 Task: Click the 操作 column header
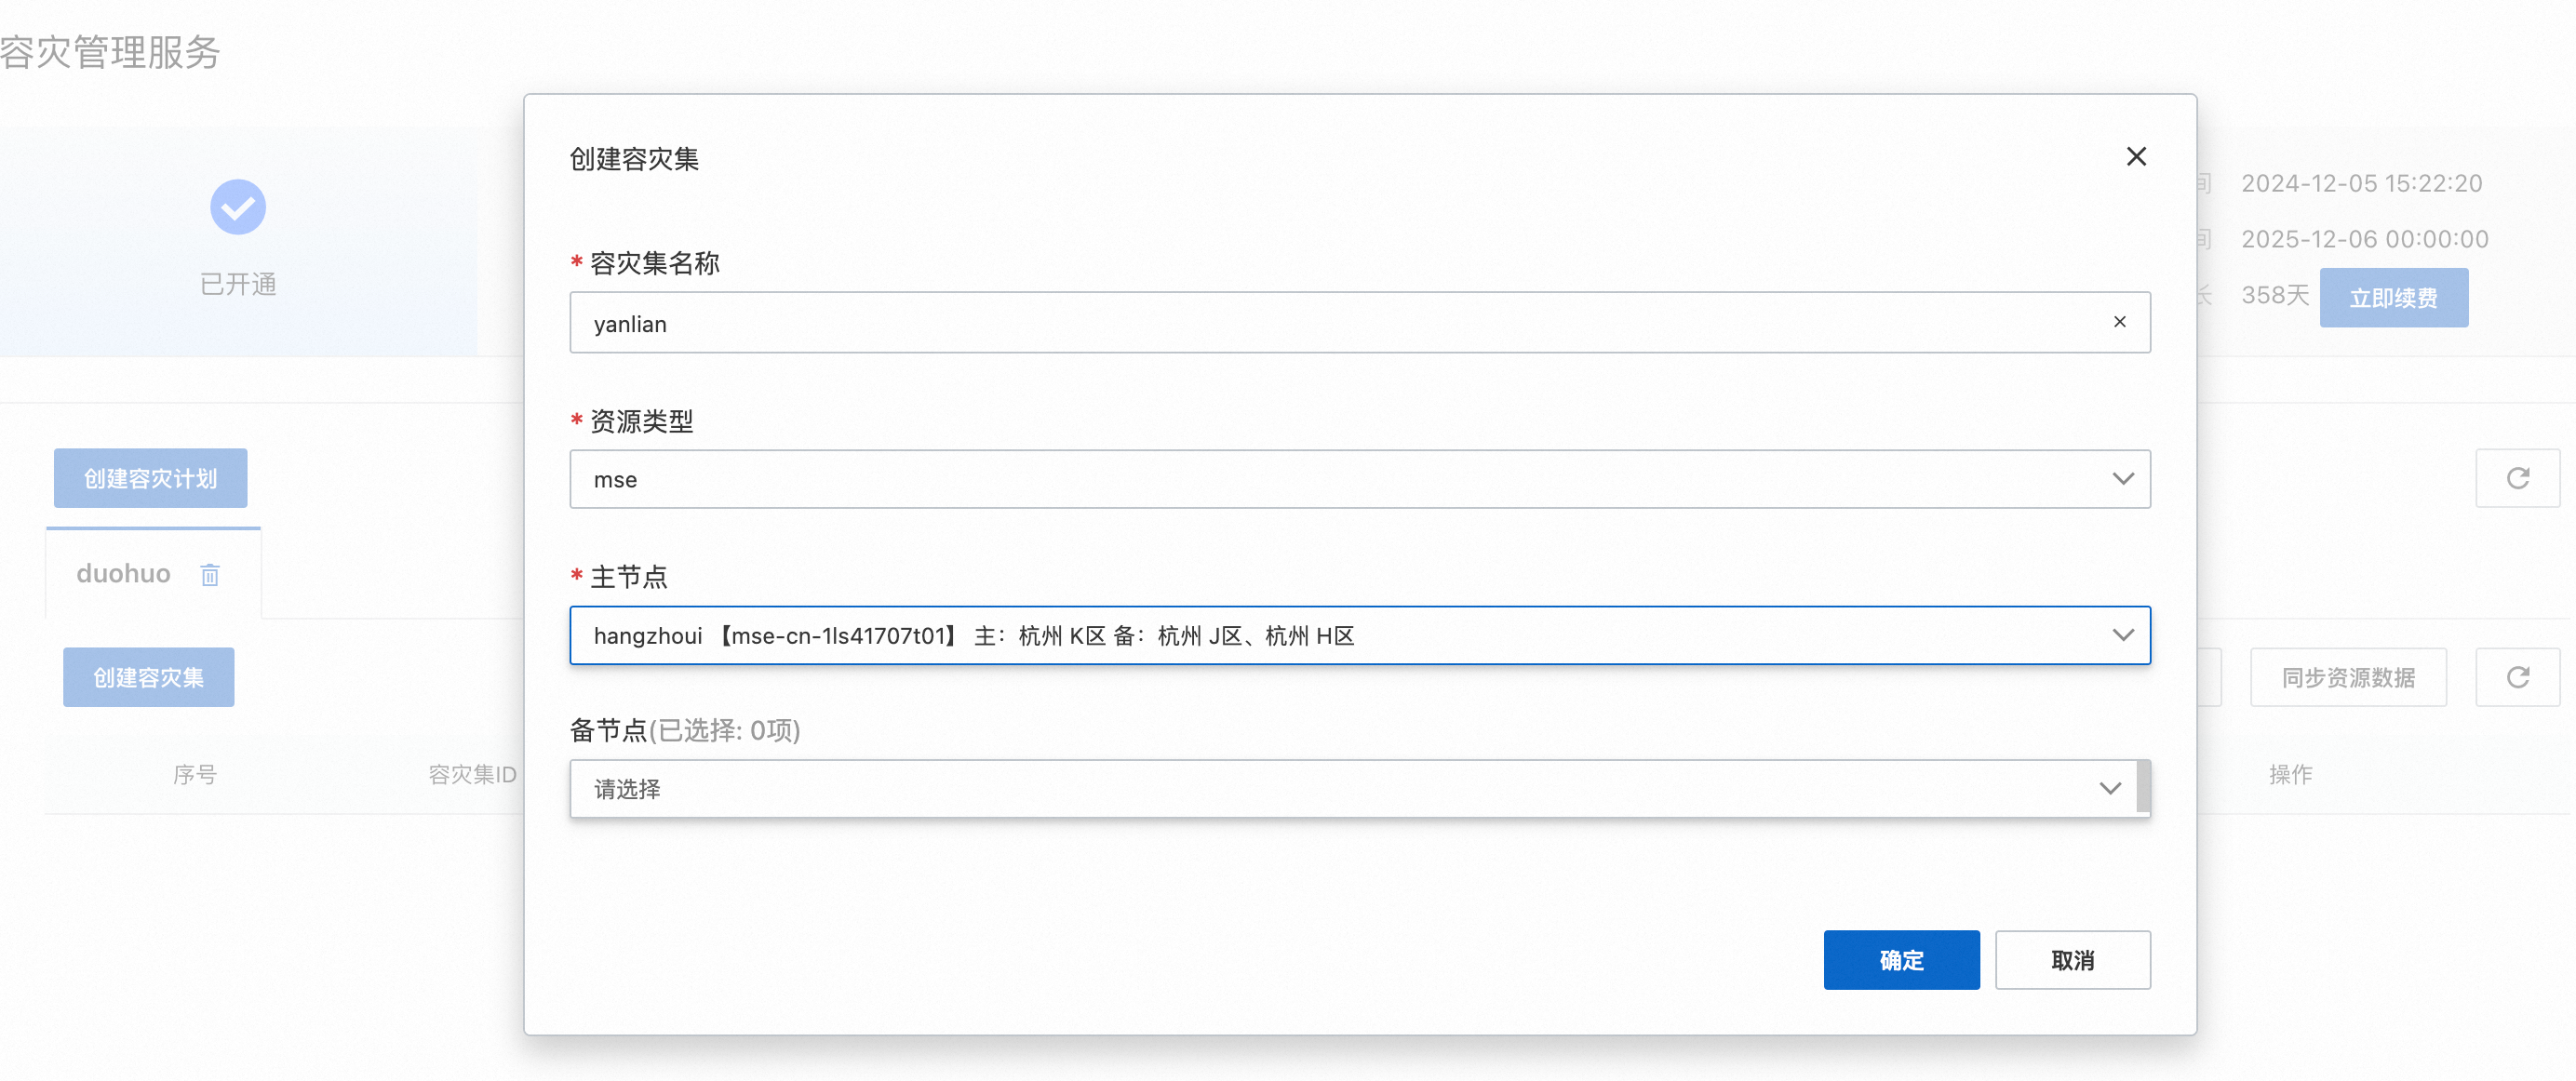tap(2290, 774)
